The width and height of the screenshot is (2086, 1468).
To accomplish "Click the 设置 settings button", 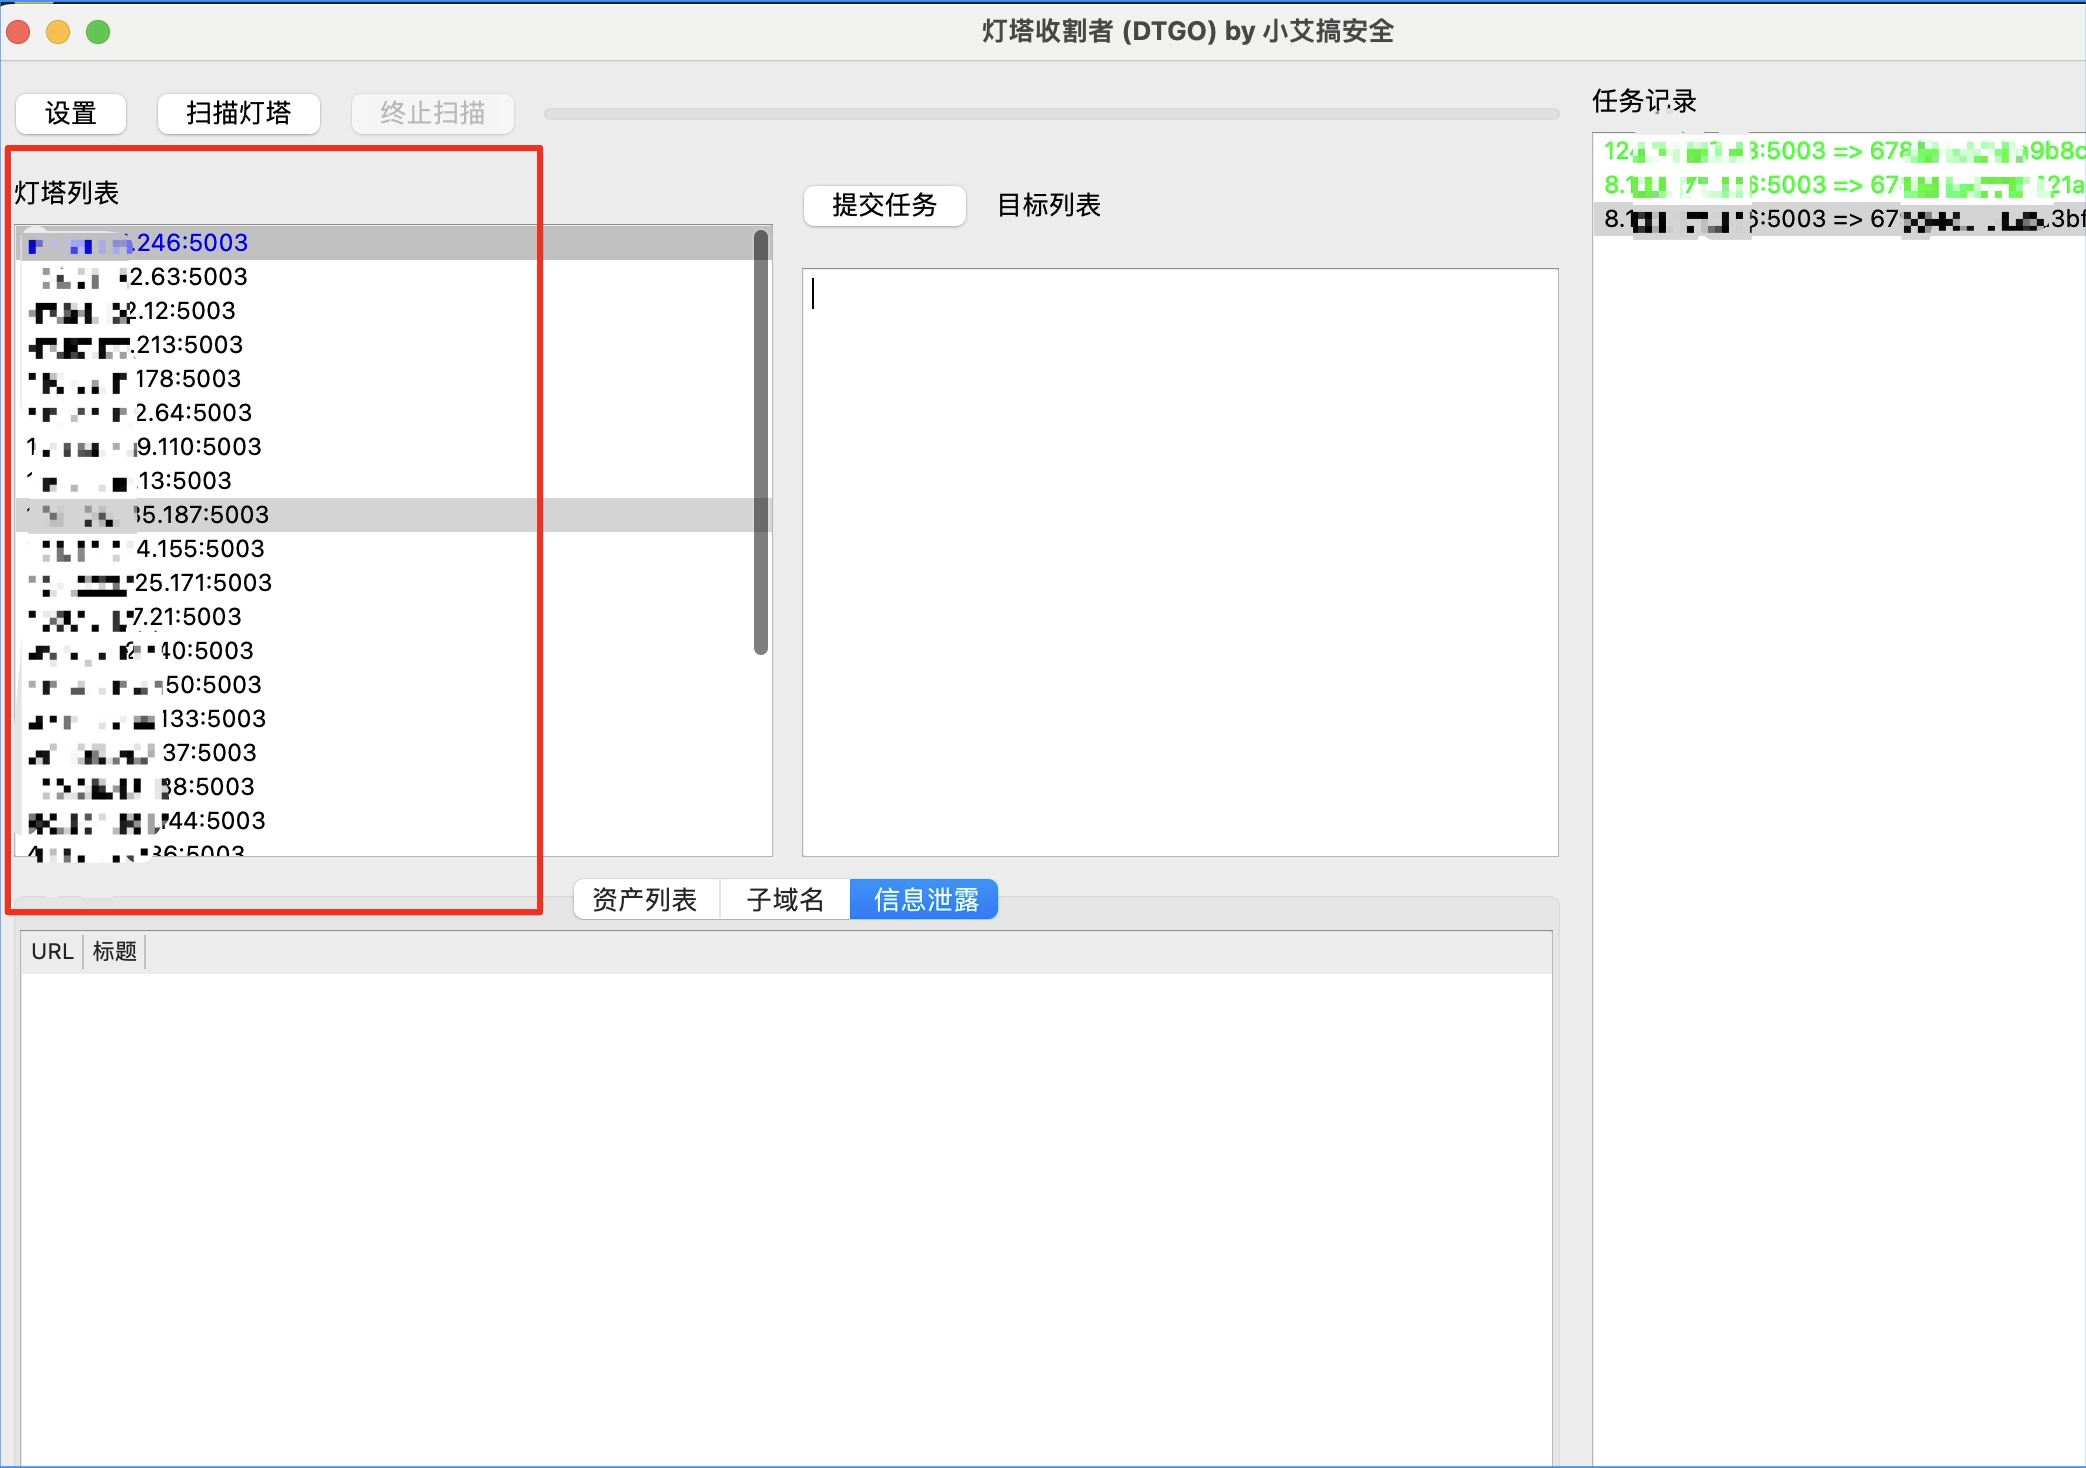I will [70, 113].
